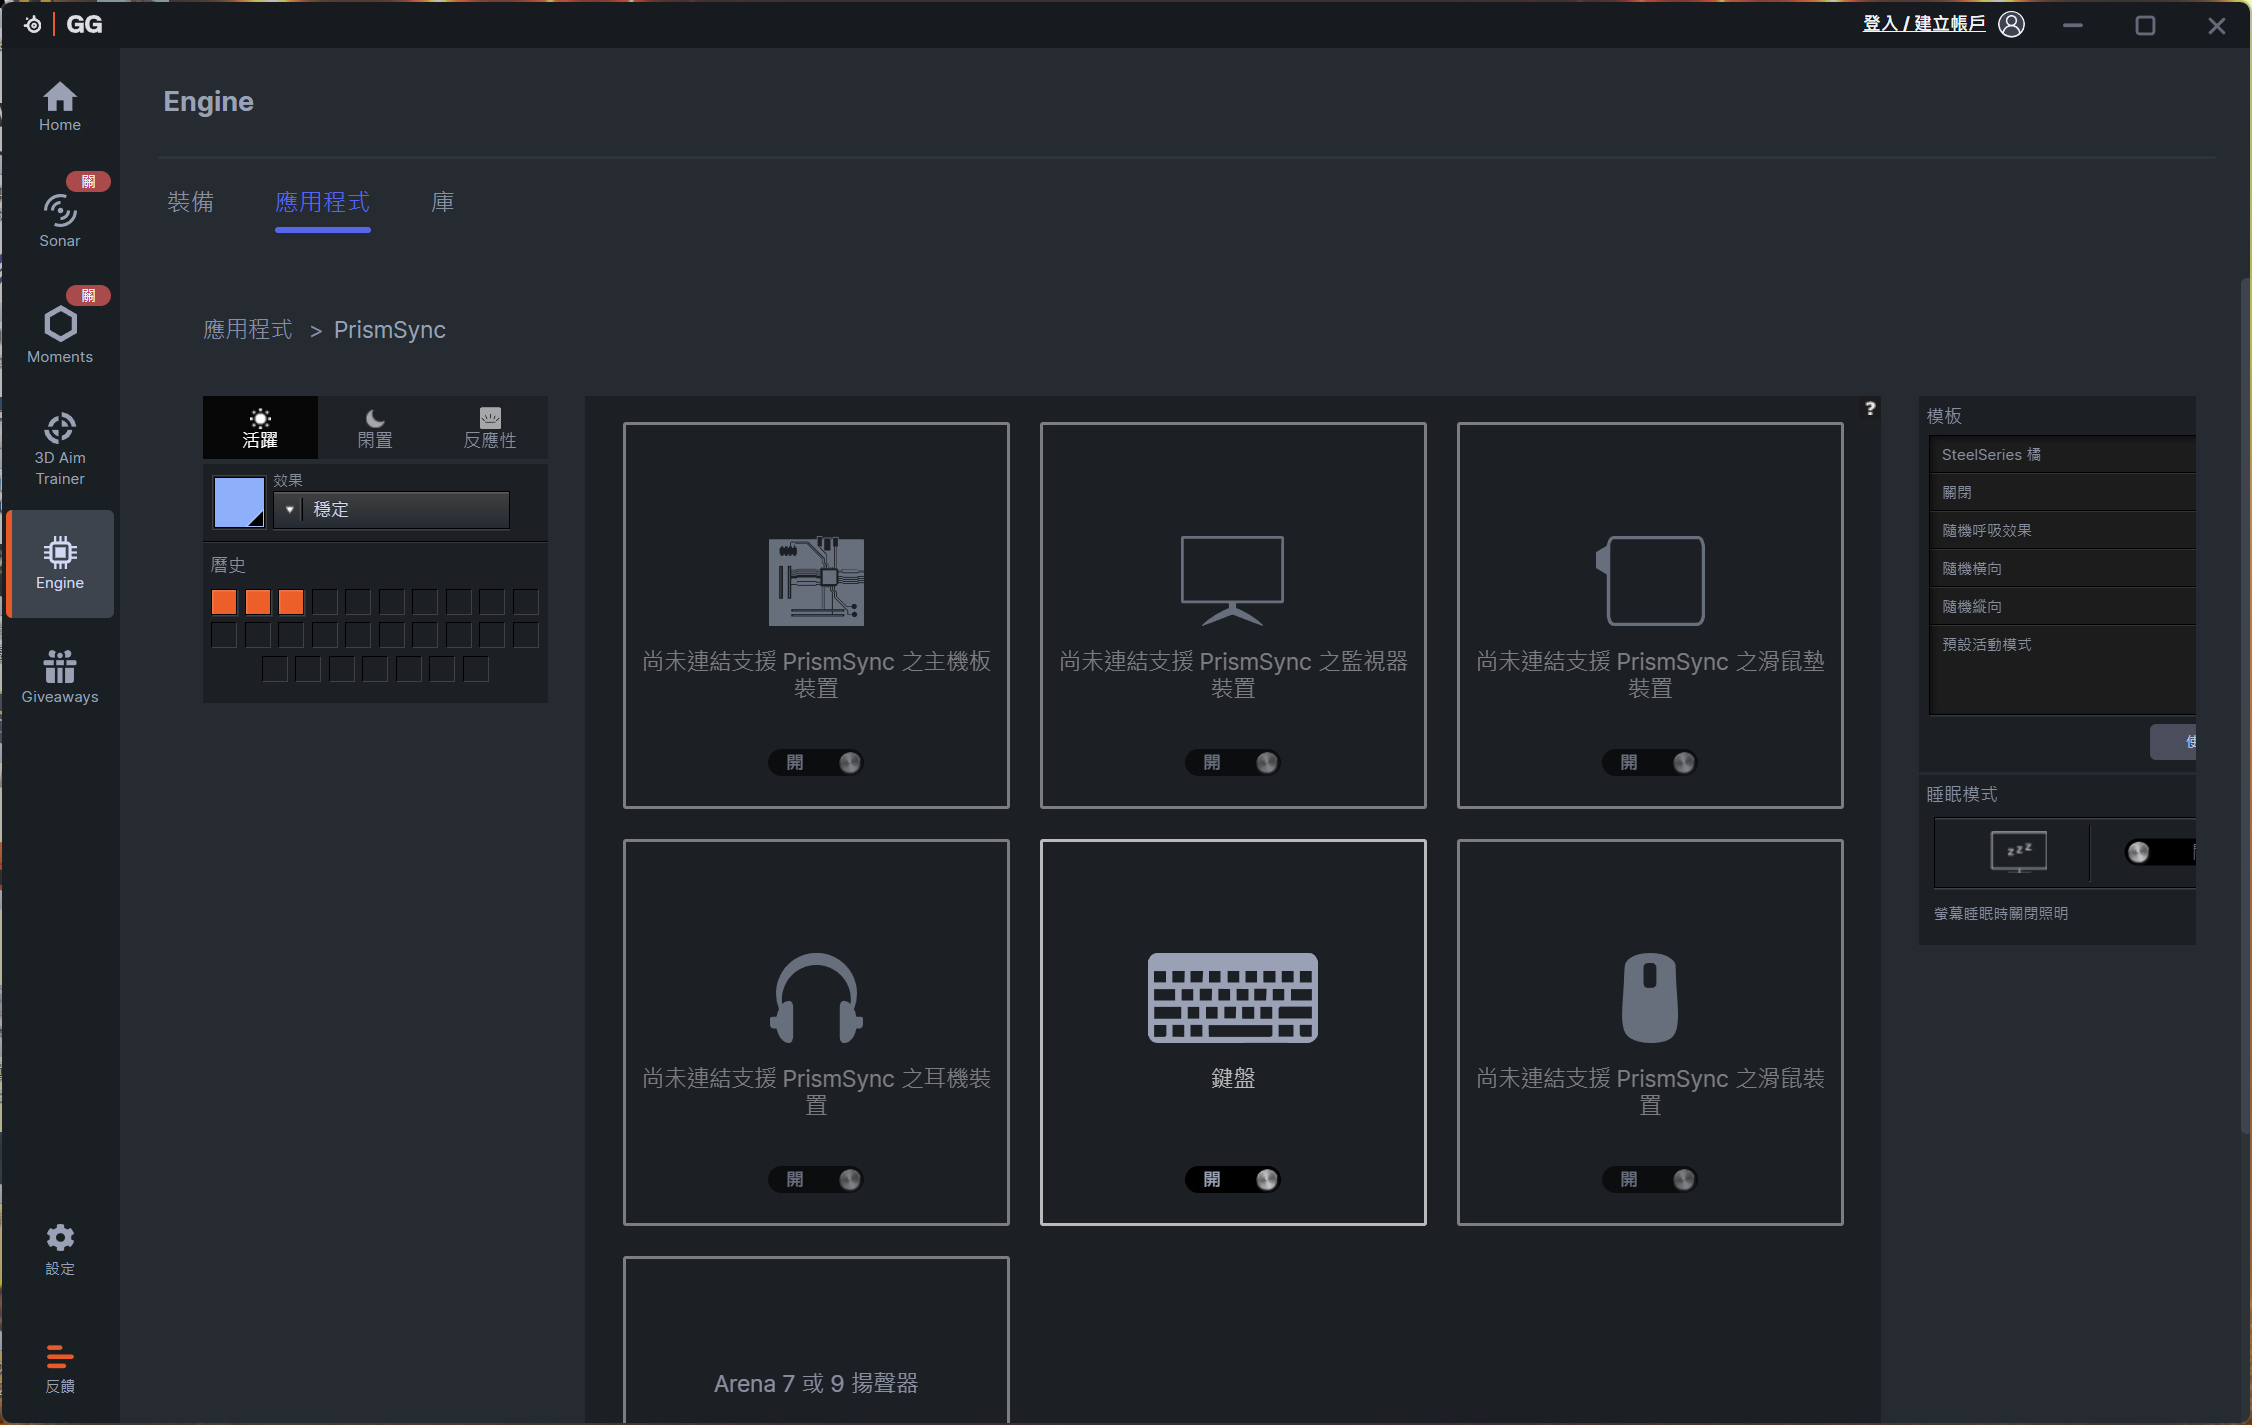Select the SteelSeries template
The height and width of the screenshot is (1425, 2252).
2062,454
